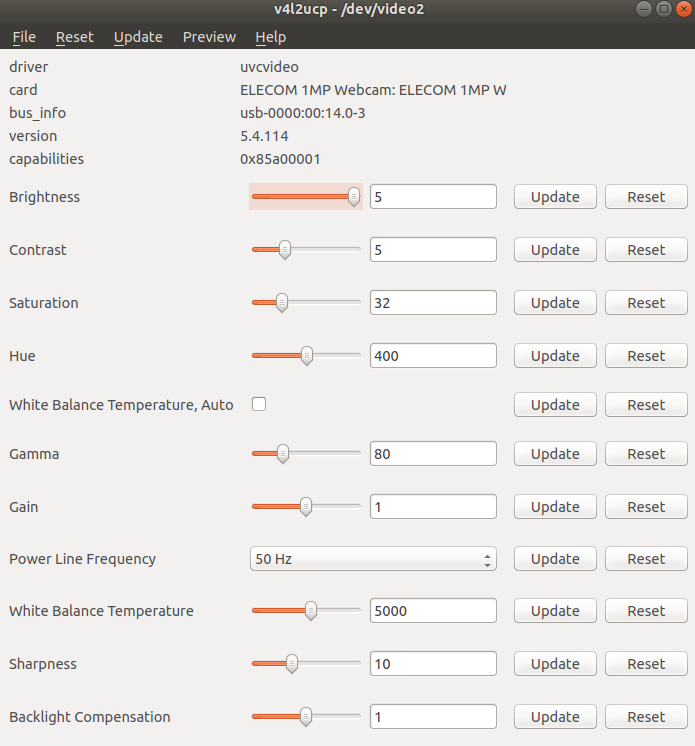Click the Sharpness slider handle

click(292, 664)
